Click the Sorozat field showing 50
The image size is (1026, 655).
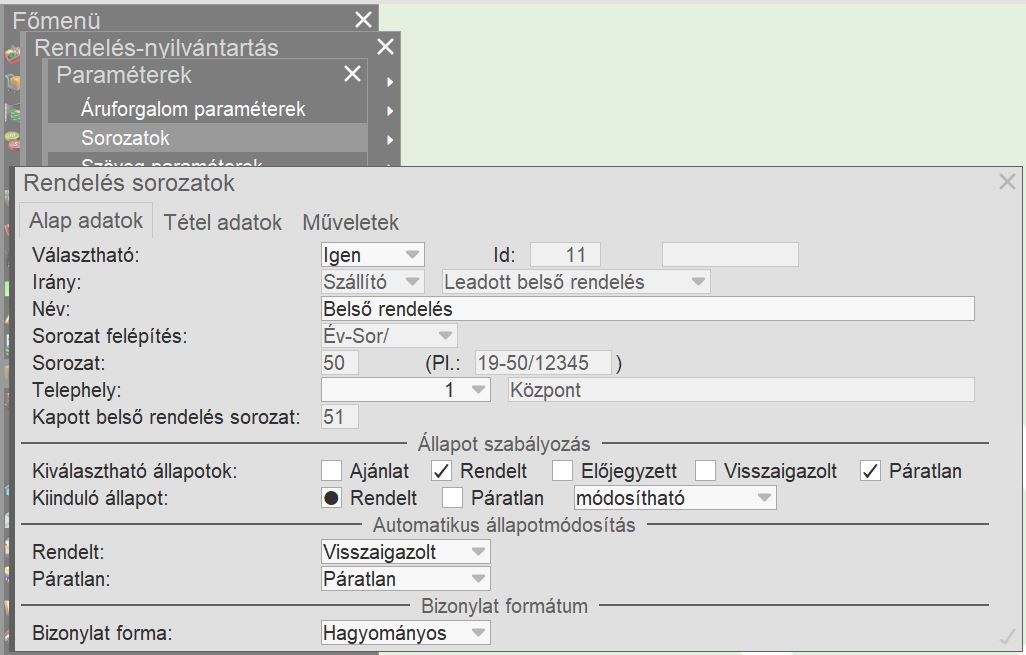pyautogui.click(x=340, y=363)
